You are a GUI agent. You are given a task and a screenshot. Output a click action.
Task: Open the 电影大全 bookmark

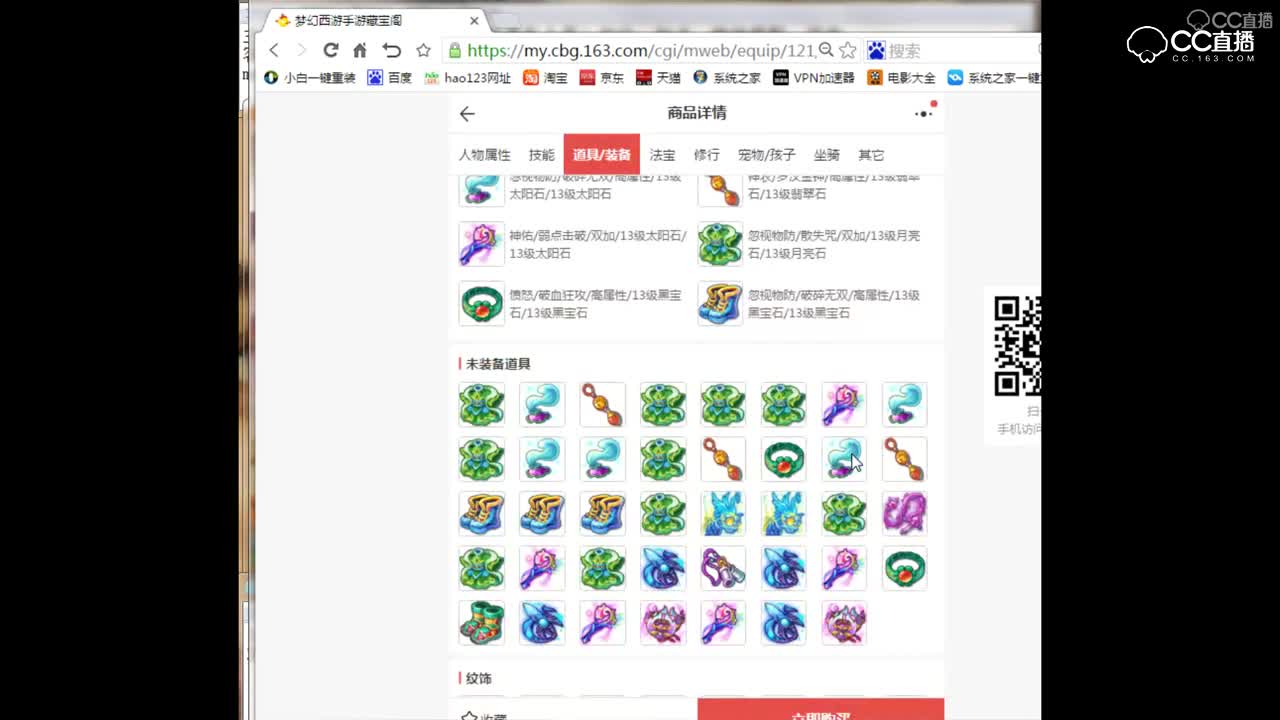(x=902, y=77)
